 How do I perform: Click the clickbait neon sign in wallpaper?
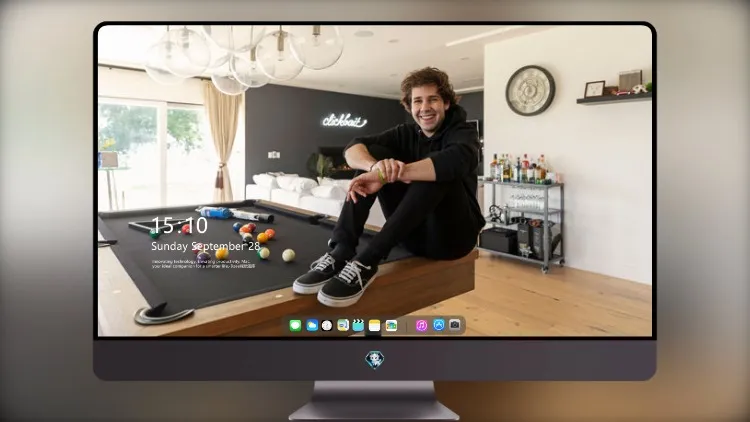(x=344, y=120)
